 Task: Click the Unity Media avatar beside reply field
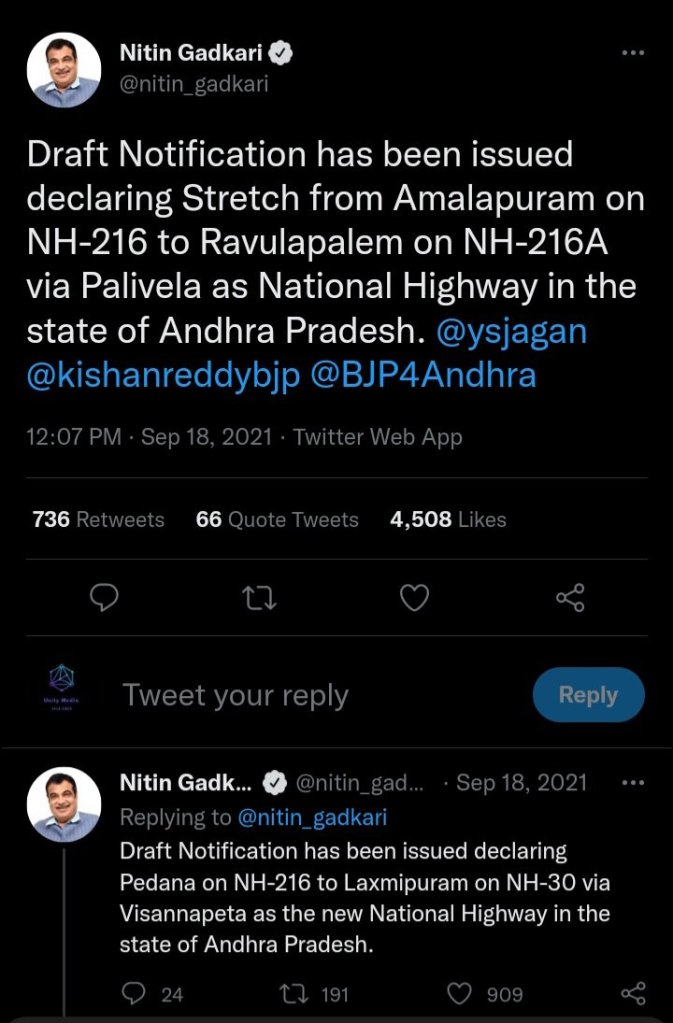pyautogui.click(x=62, y=690)
